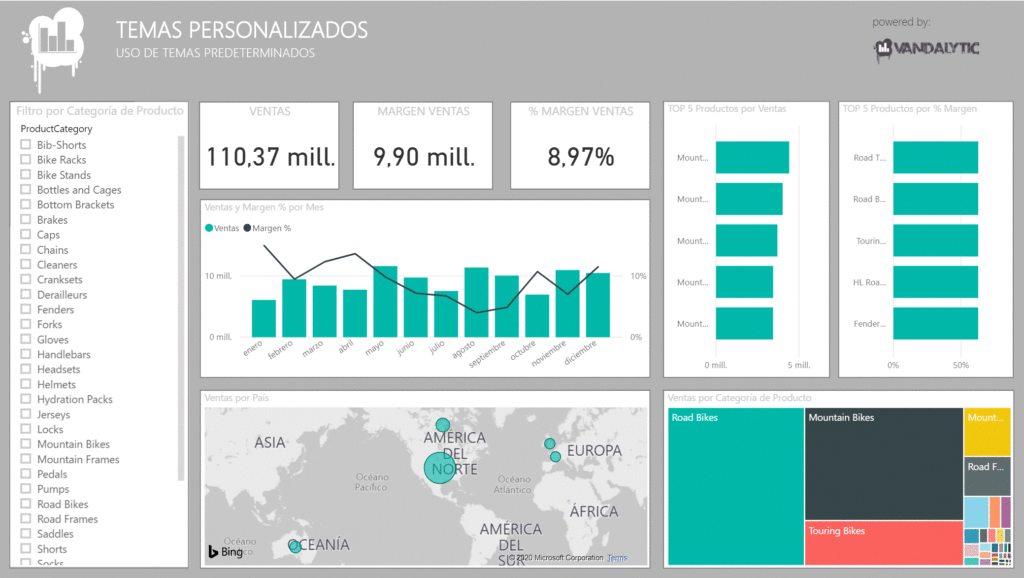Check the Caps filter box
The height and width of the screenshot is (578, 1024).
[25, 234]
